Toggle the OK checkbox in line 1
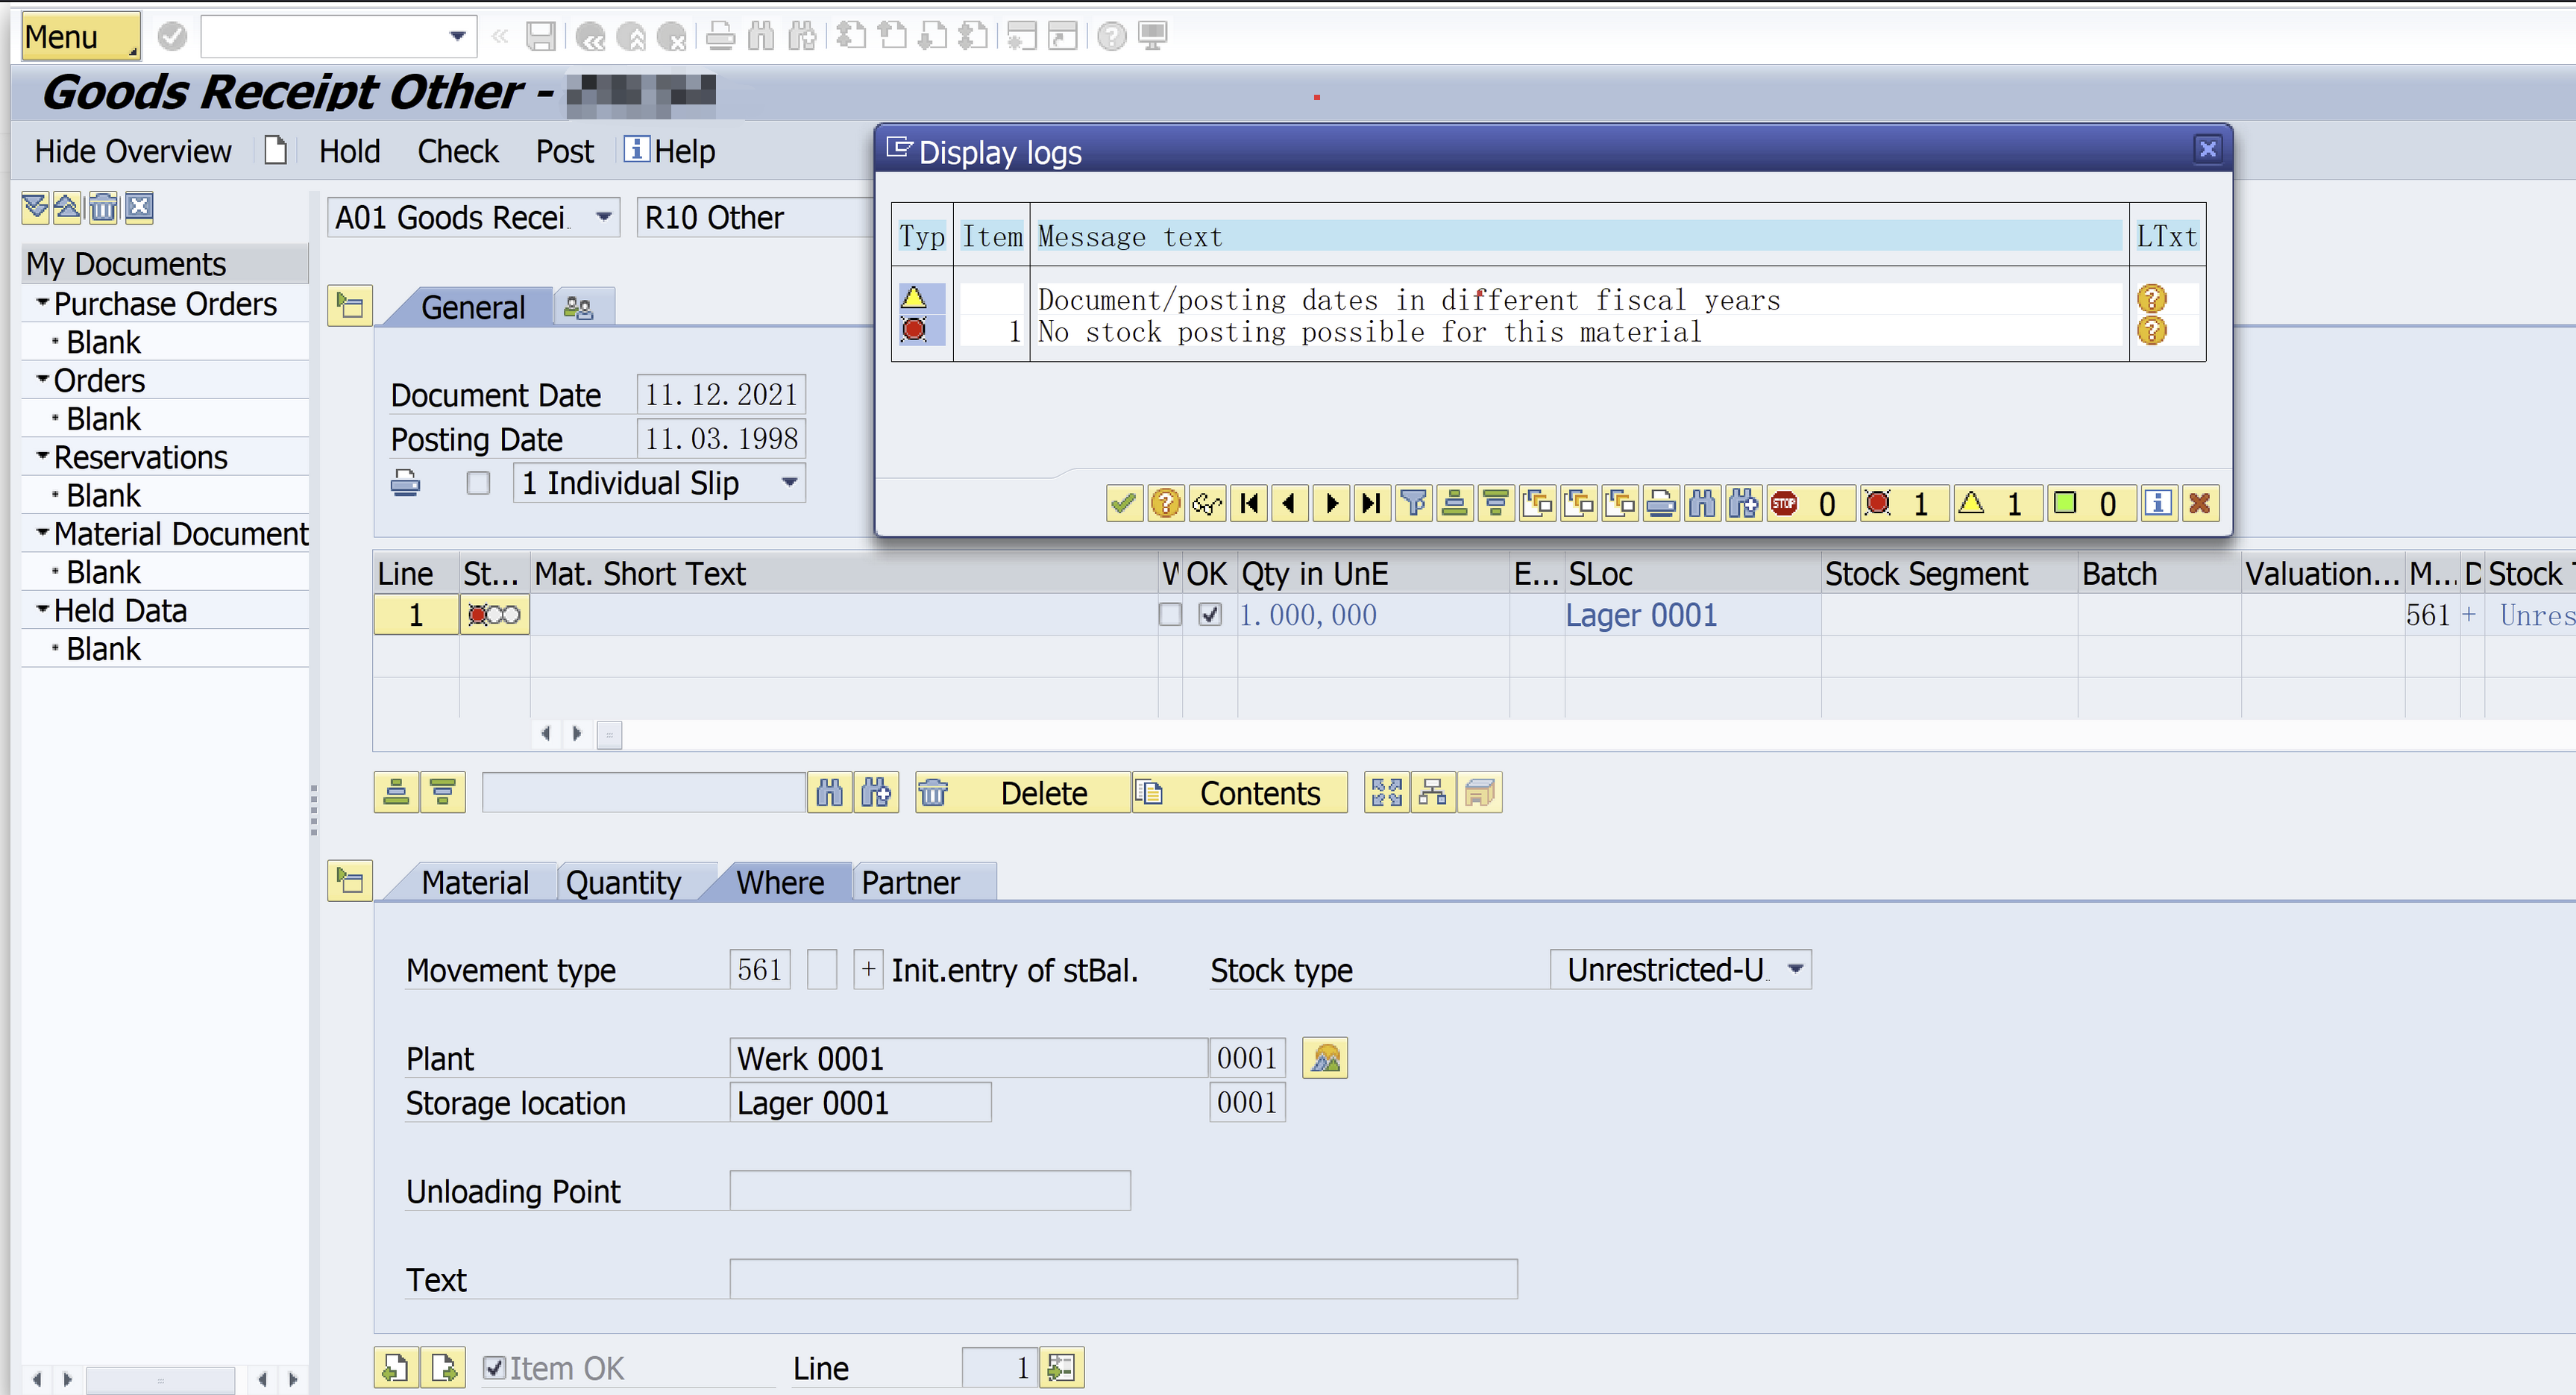 (1210, 614)
